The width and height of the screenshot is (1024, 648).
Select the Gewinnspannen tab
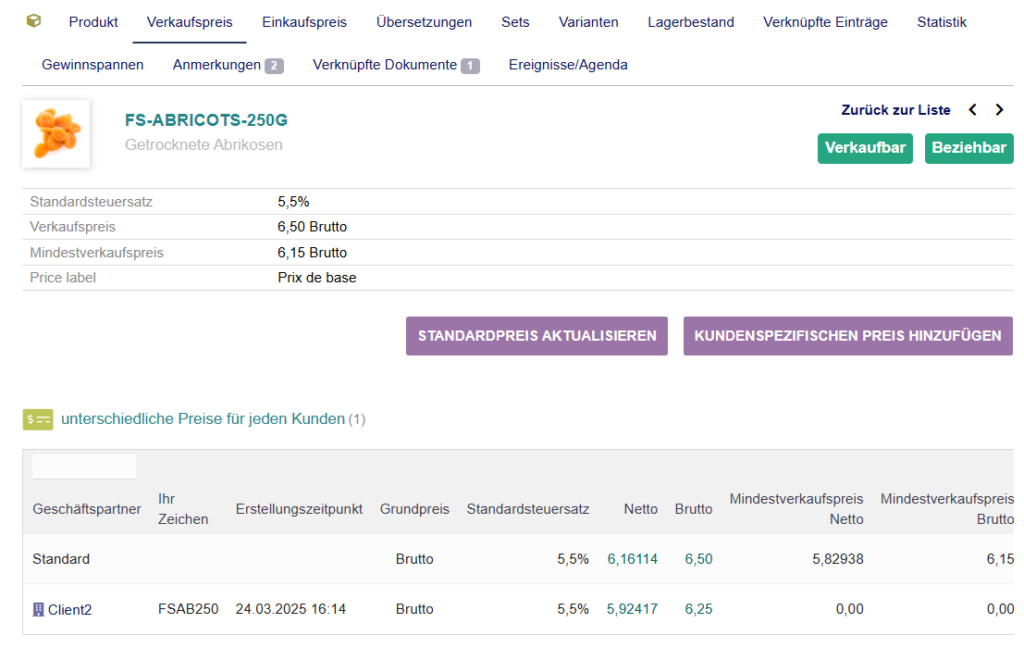point(93,65)
